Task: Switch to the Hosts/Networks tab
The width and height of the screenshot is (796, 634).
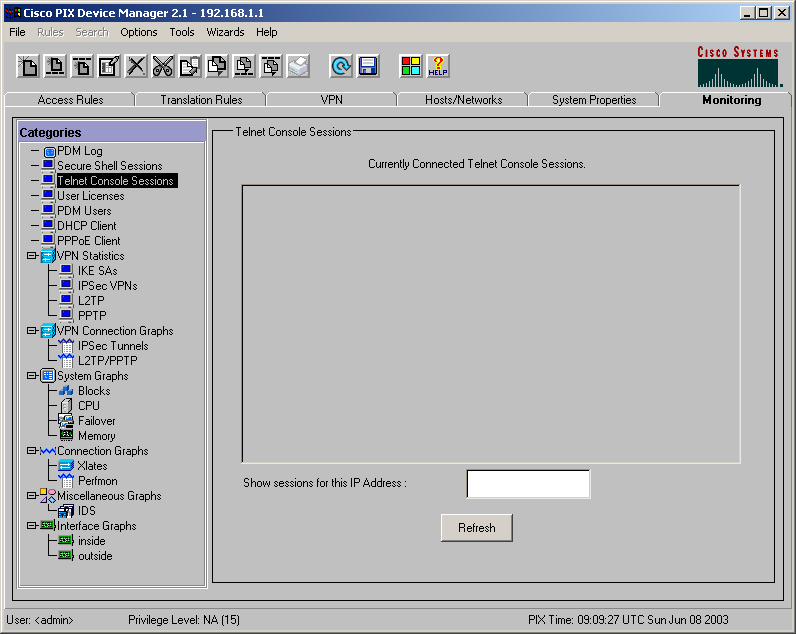Action: [x=463, y=100]
